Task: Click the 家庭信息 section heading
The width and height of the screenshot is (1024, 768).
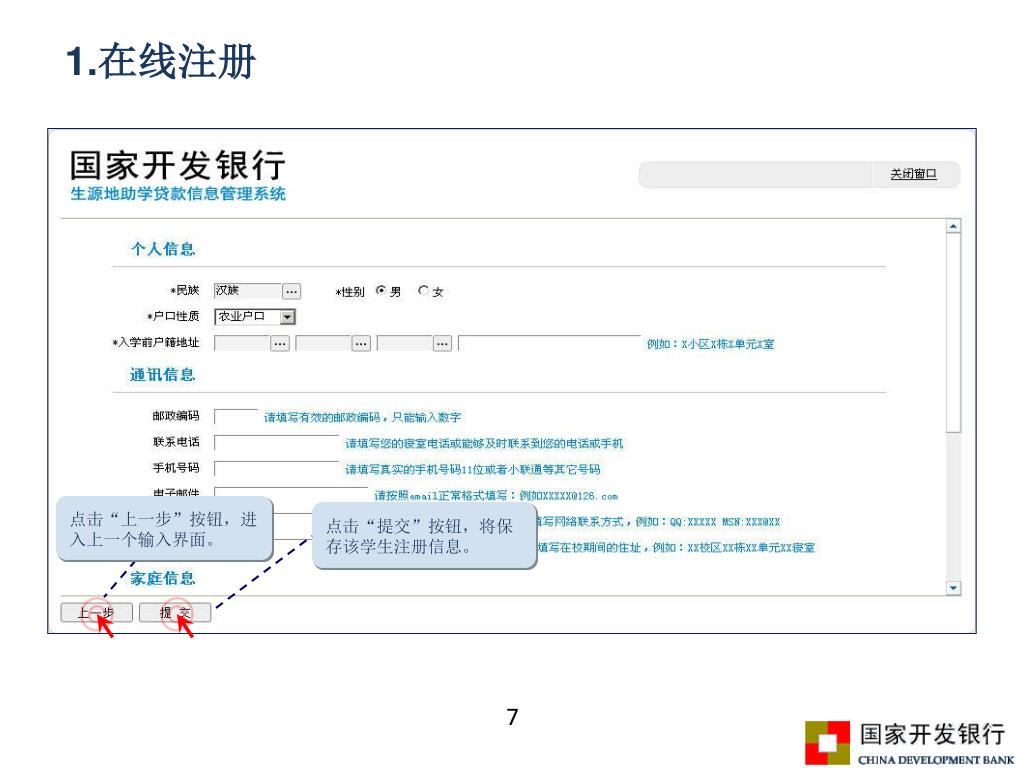Action: click(x=163, y=578)
